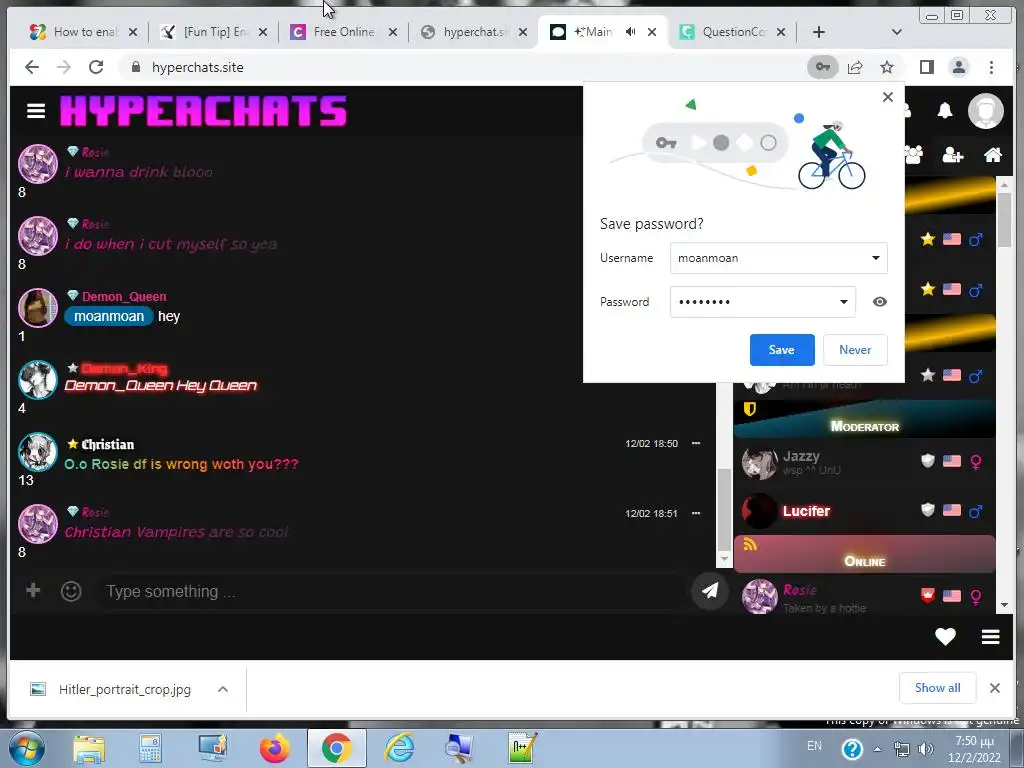Viewport: 1024px width, 768px height.
Task: Open the calculator from the taskbar
Action: coord(150,748)
